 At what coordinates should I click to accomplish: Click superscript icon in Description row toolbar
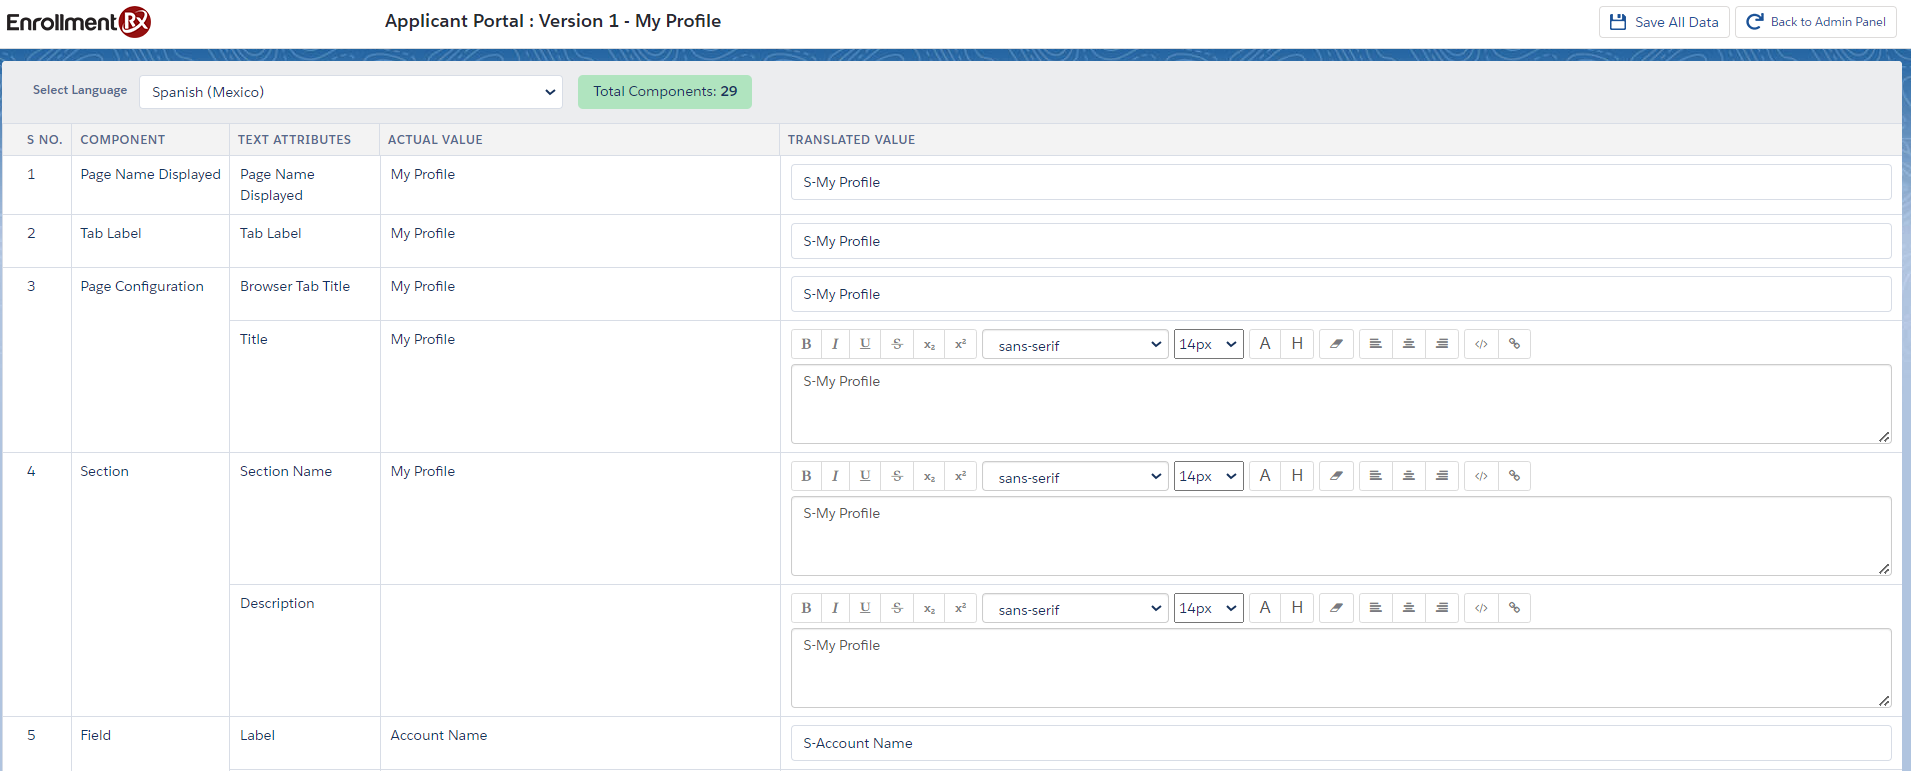pos(960,608)
